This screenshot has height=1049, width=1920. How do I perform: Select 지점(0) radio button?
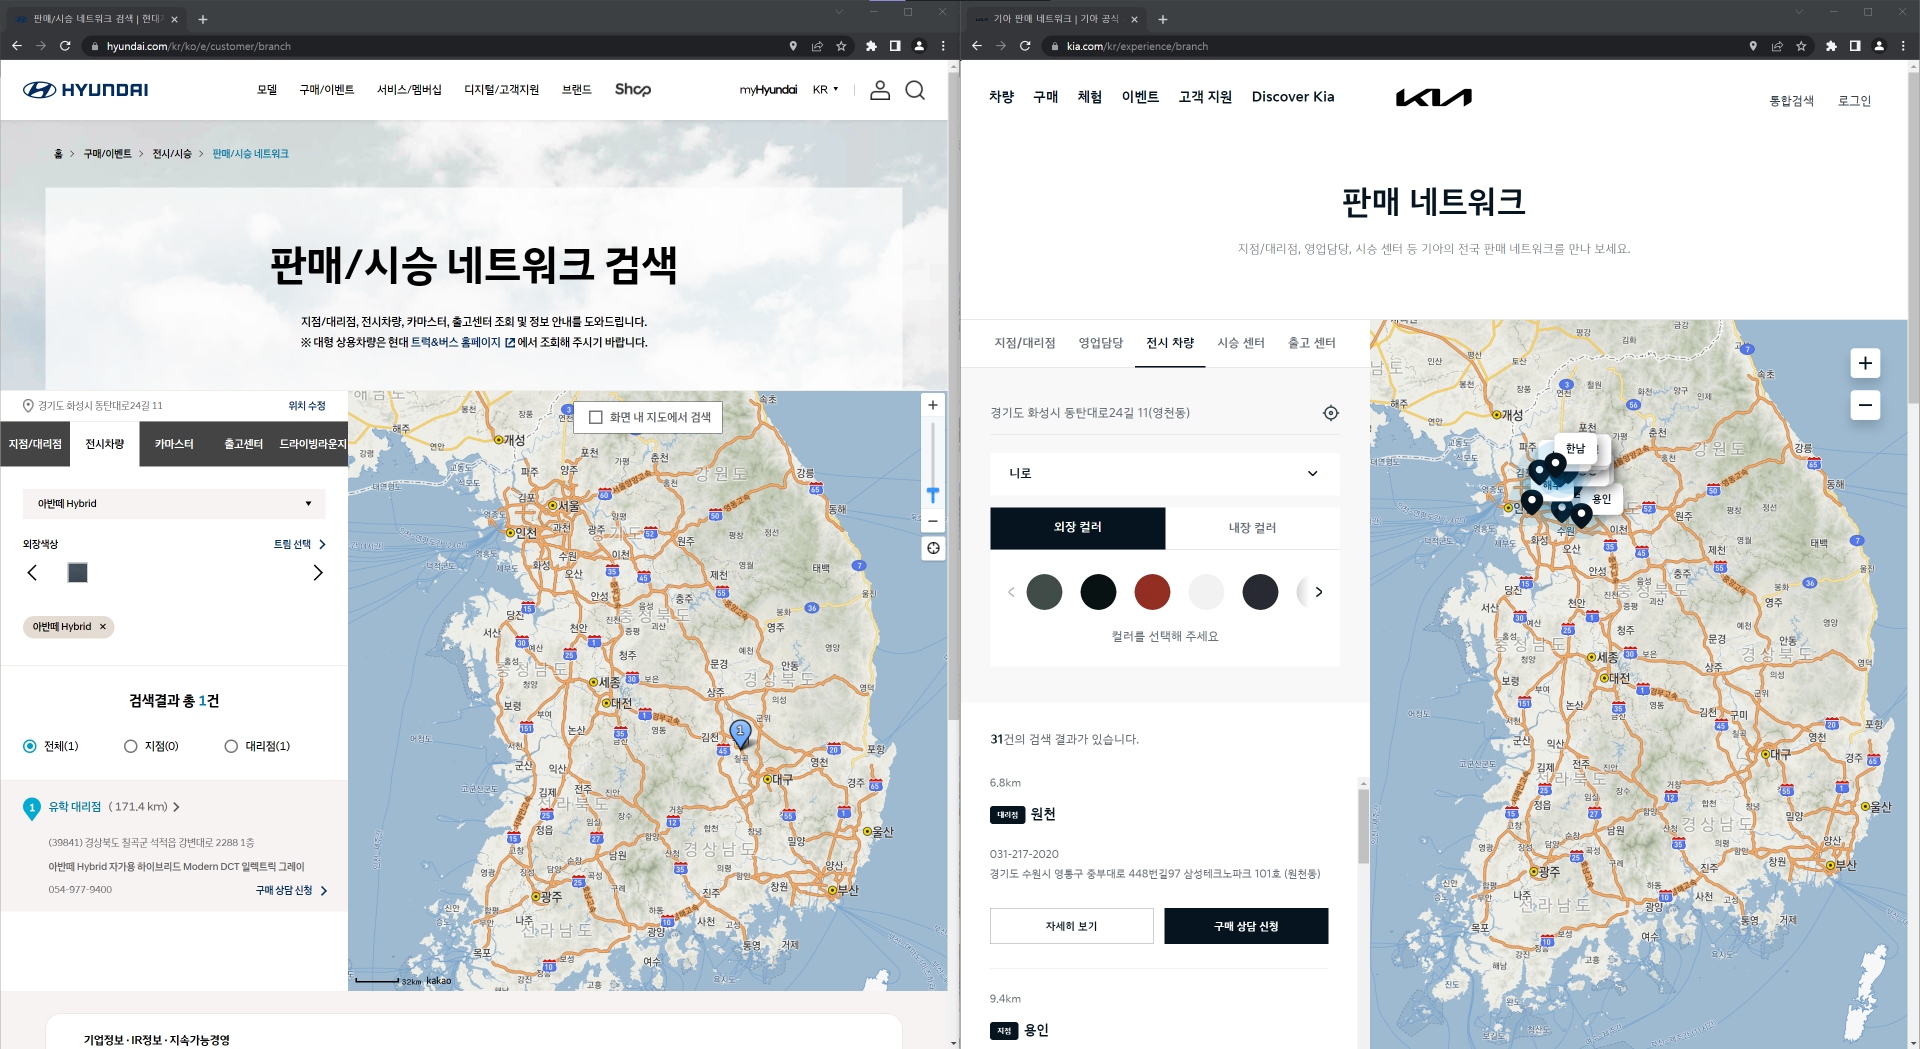click(x=131, y=746)
